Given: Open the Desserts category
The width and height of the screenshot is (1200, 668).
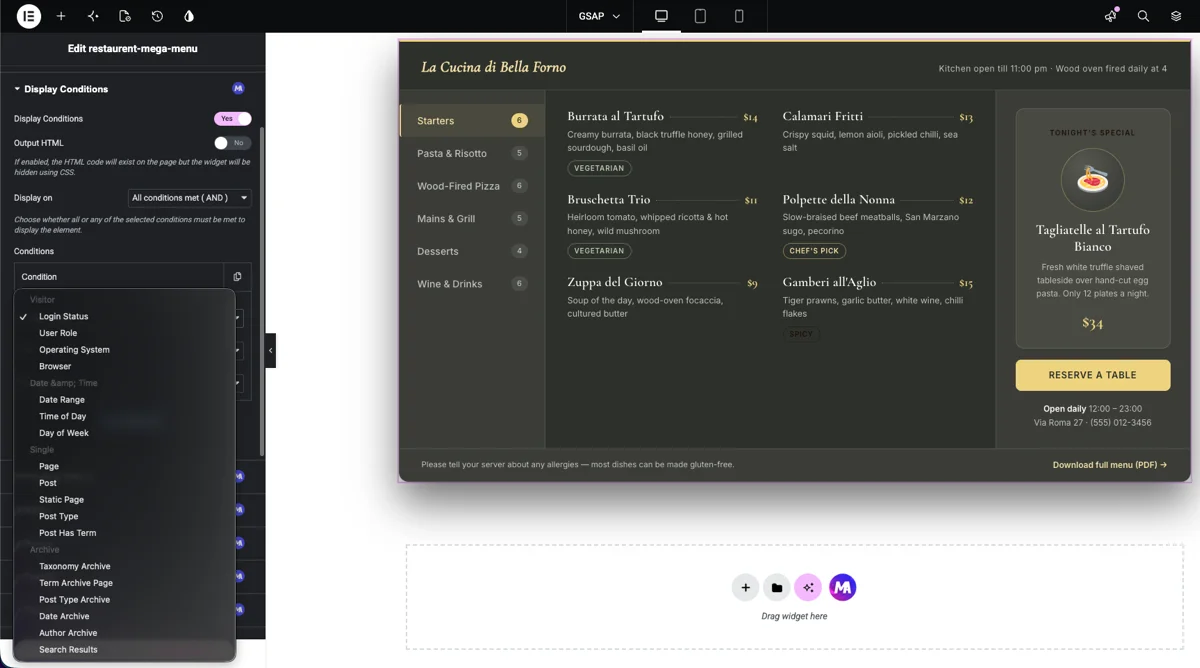Looking at the screenshot, I should click(472, 251).
